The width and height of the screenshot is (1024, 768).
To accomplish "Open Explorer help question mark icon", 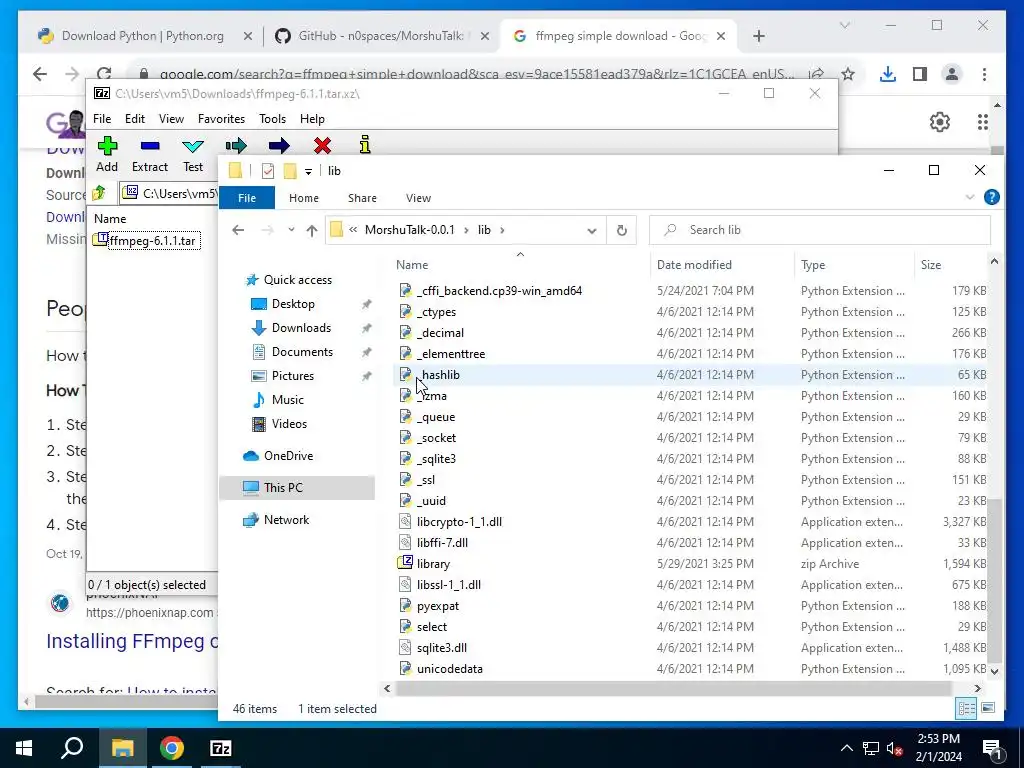I will point(991,197).
